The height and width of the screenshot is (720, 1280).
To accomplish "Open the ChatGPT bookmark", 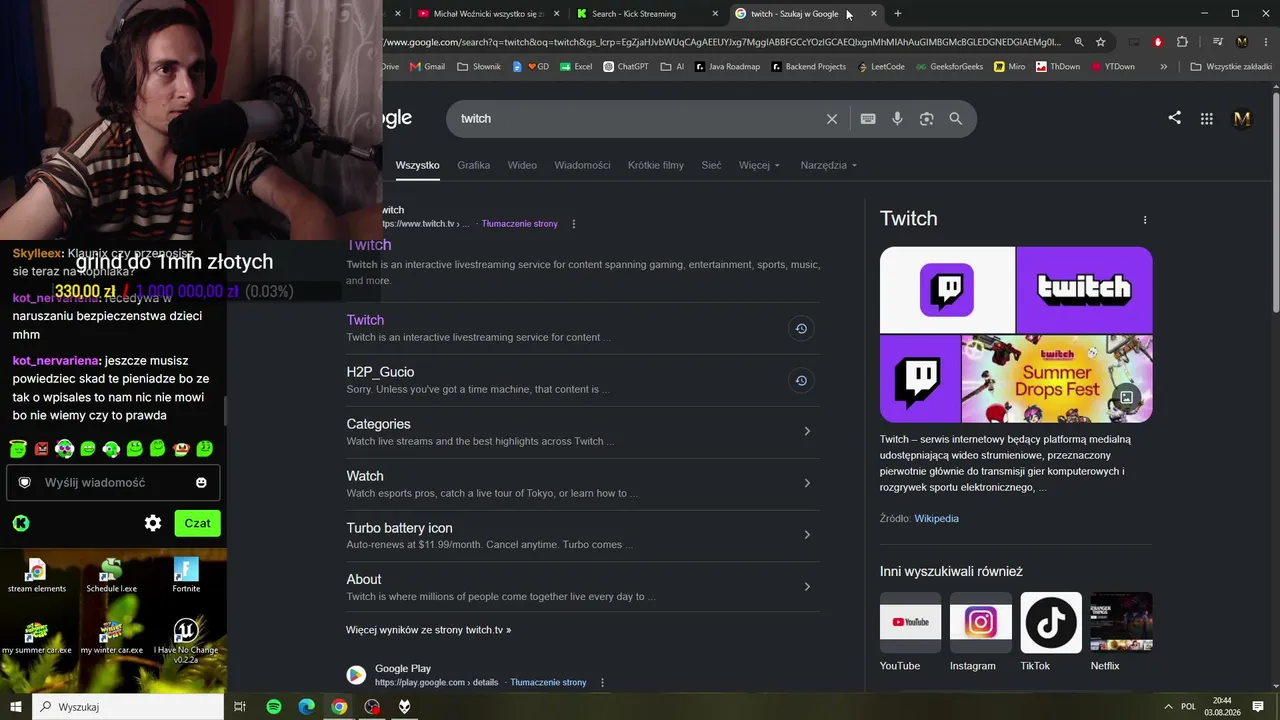I will 626,67.
